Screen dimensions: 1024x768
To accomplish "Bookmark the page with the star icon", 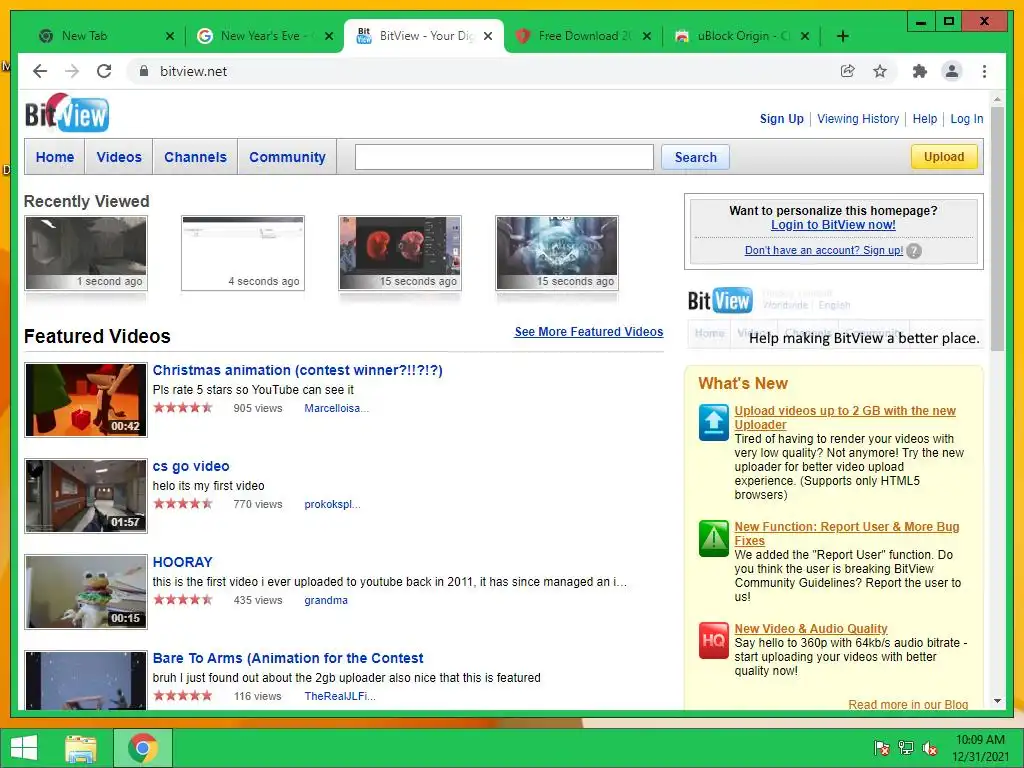I will click(880, 71).
